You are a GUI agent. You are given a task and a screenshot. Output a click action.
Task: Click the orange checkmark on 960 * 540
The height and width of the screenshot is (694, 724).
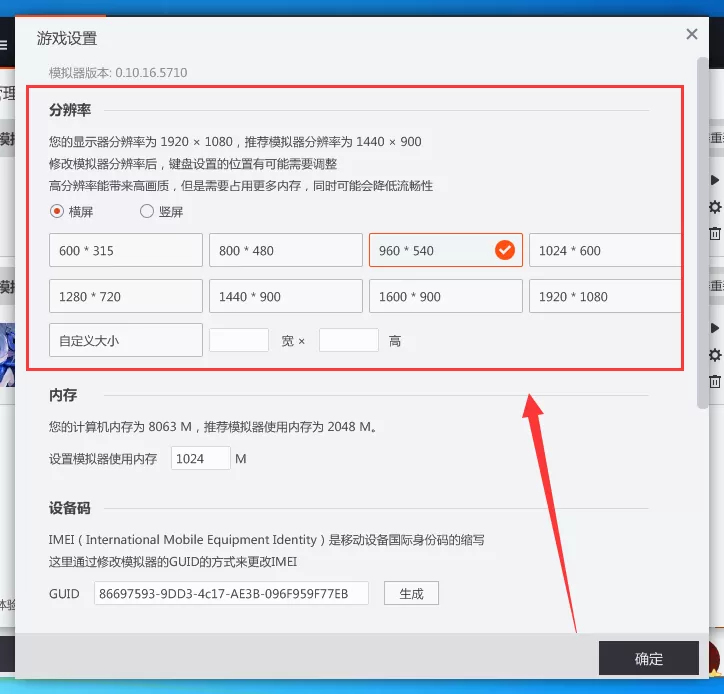[x=505, y=250]
